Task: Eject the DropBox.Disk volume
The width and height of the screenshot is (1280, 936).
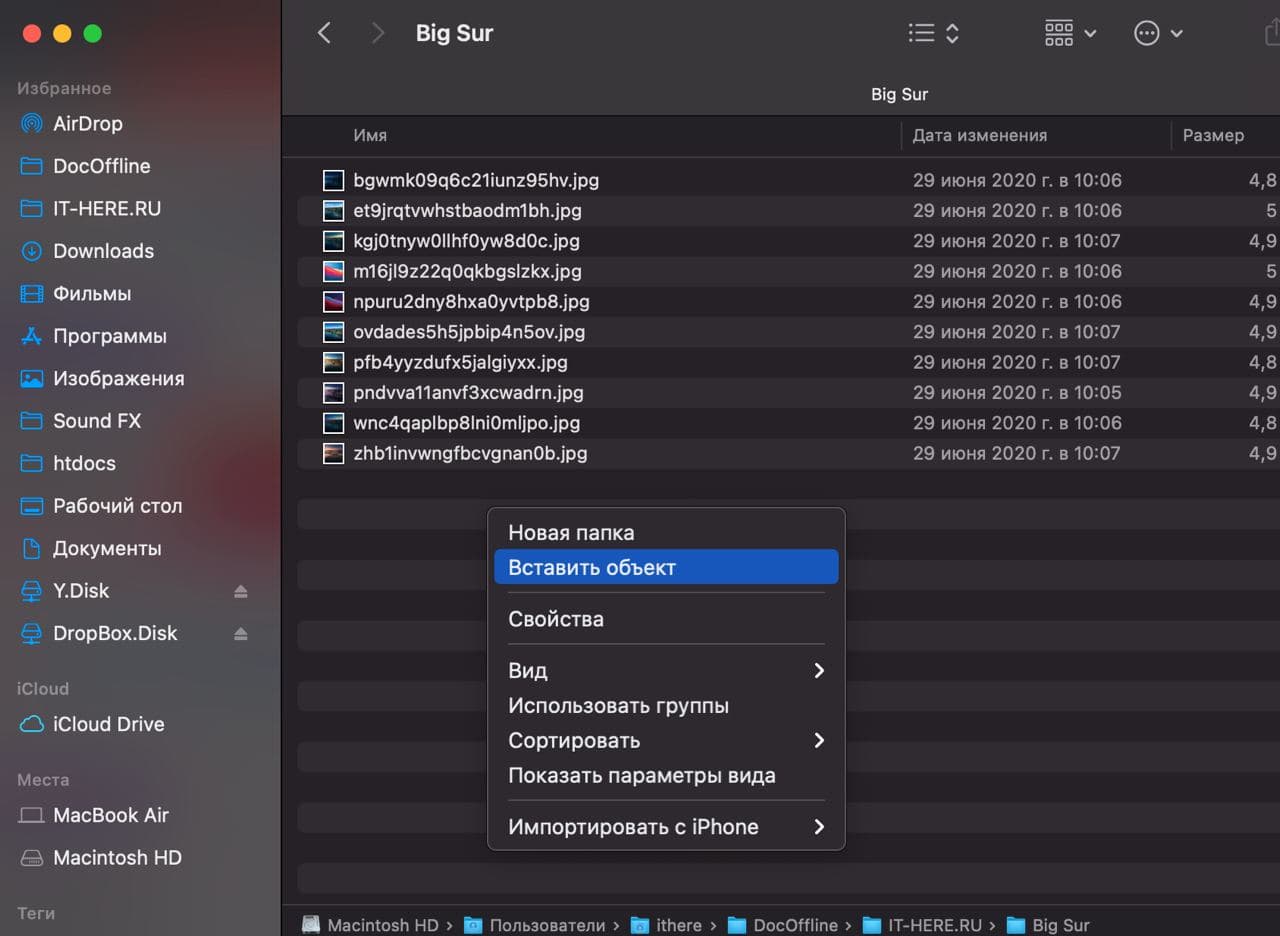Action: coord(240,633)
